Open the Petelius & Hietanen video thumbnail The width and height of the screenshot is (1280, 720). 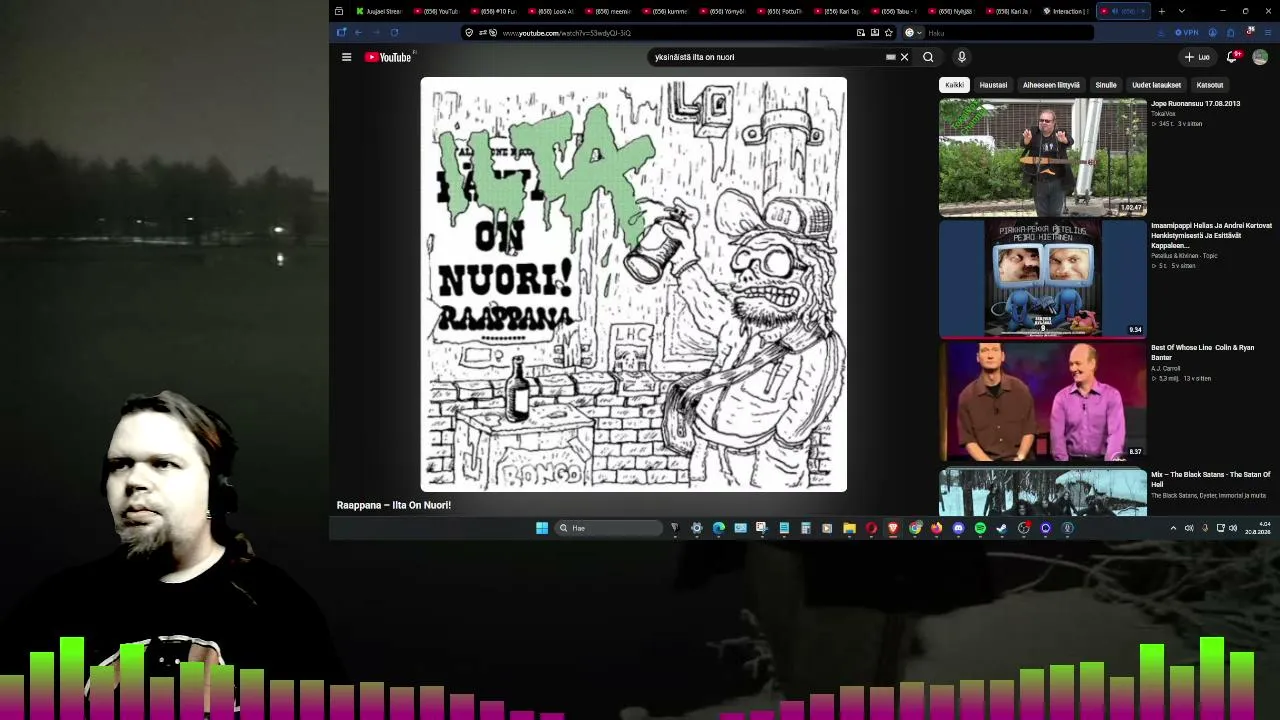coord(1043,279)
